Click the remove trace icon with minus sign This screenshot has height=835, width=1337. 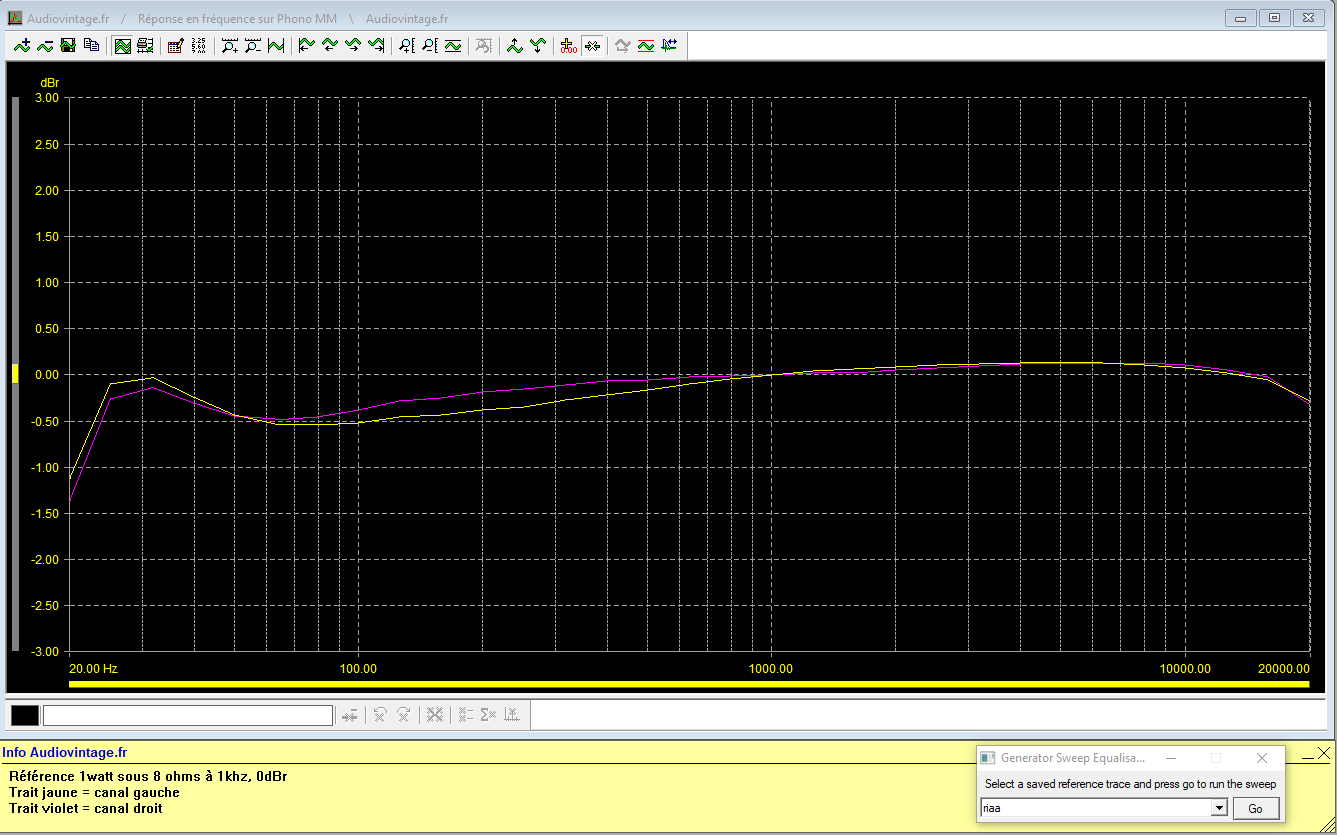(x=45, y=45)
